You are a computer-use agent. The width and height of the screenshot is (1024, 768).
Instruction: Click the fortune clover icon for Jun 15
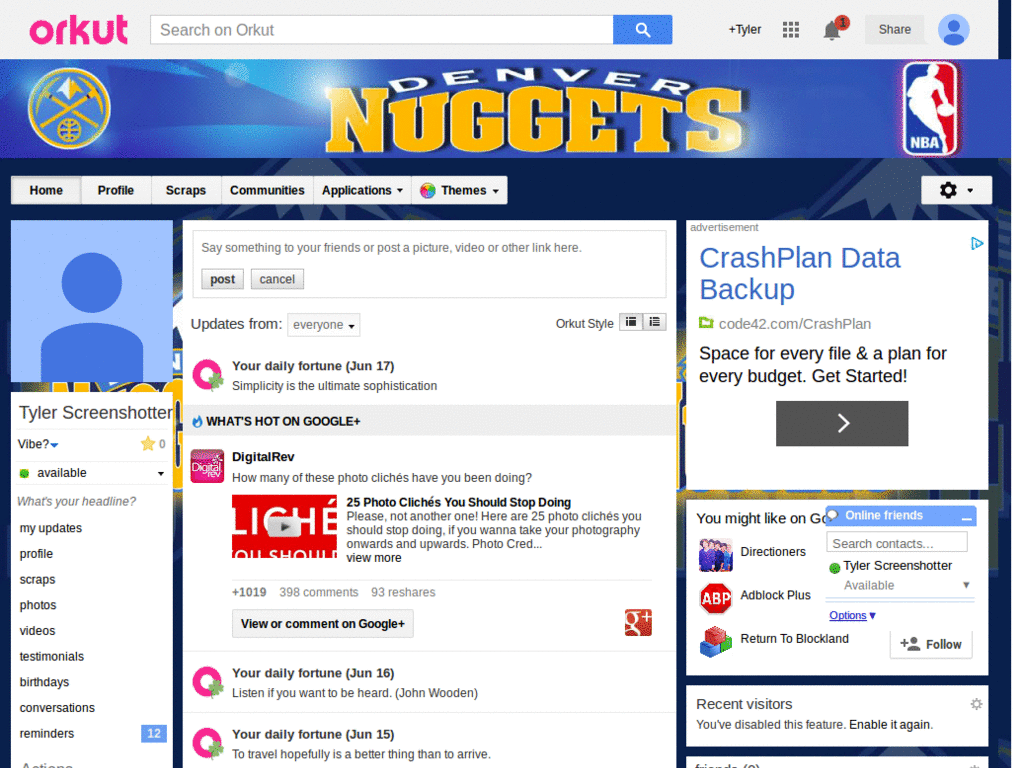coord(208,743)
